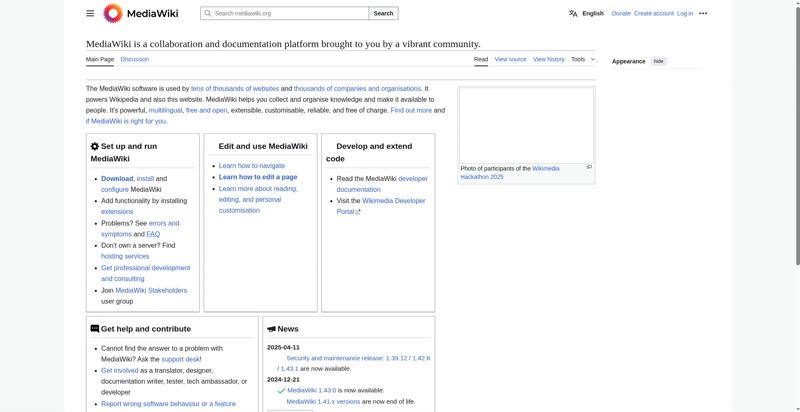Screen dimensions: 800x412
Task: Click Create account link
Action: 654,14
